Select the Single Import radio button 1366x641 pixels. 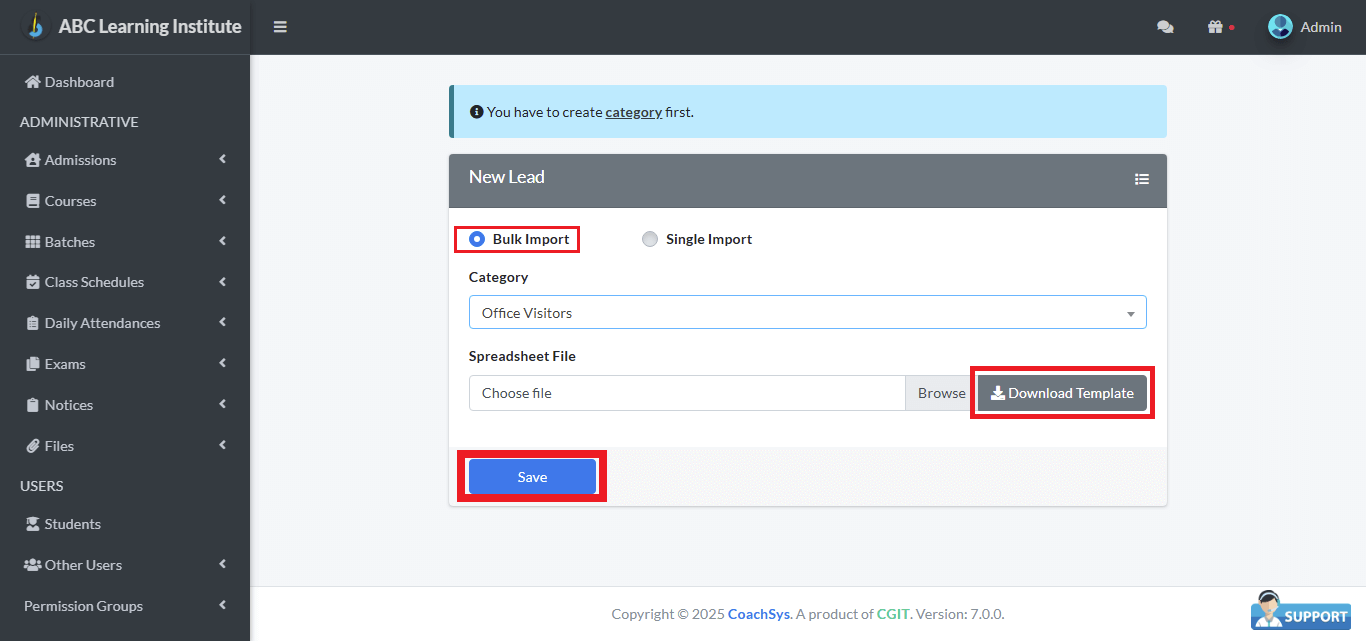(x=650, y=239)
